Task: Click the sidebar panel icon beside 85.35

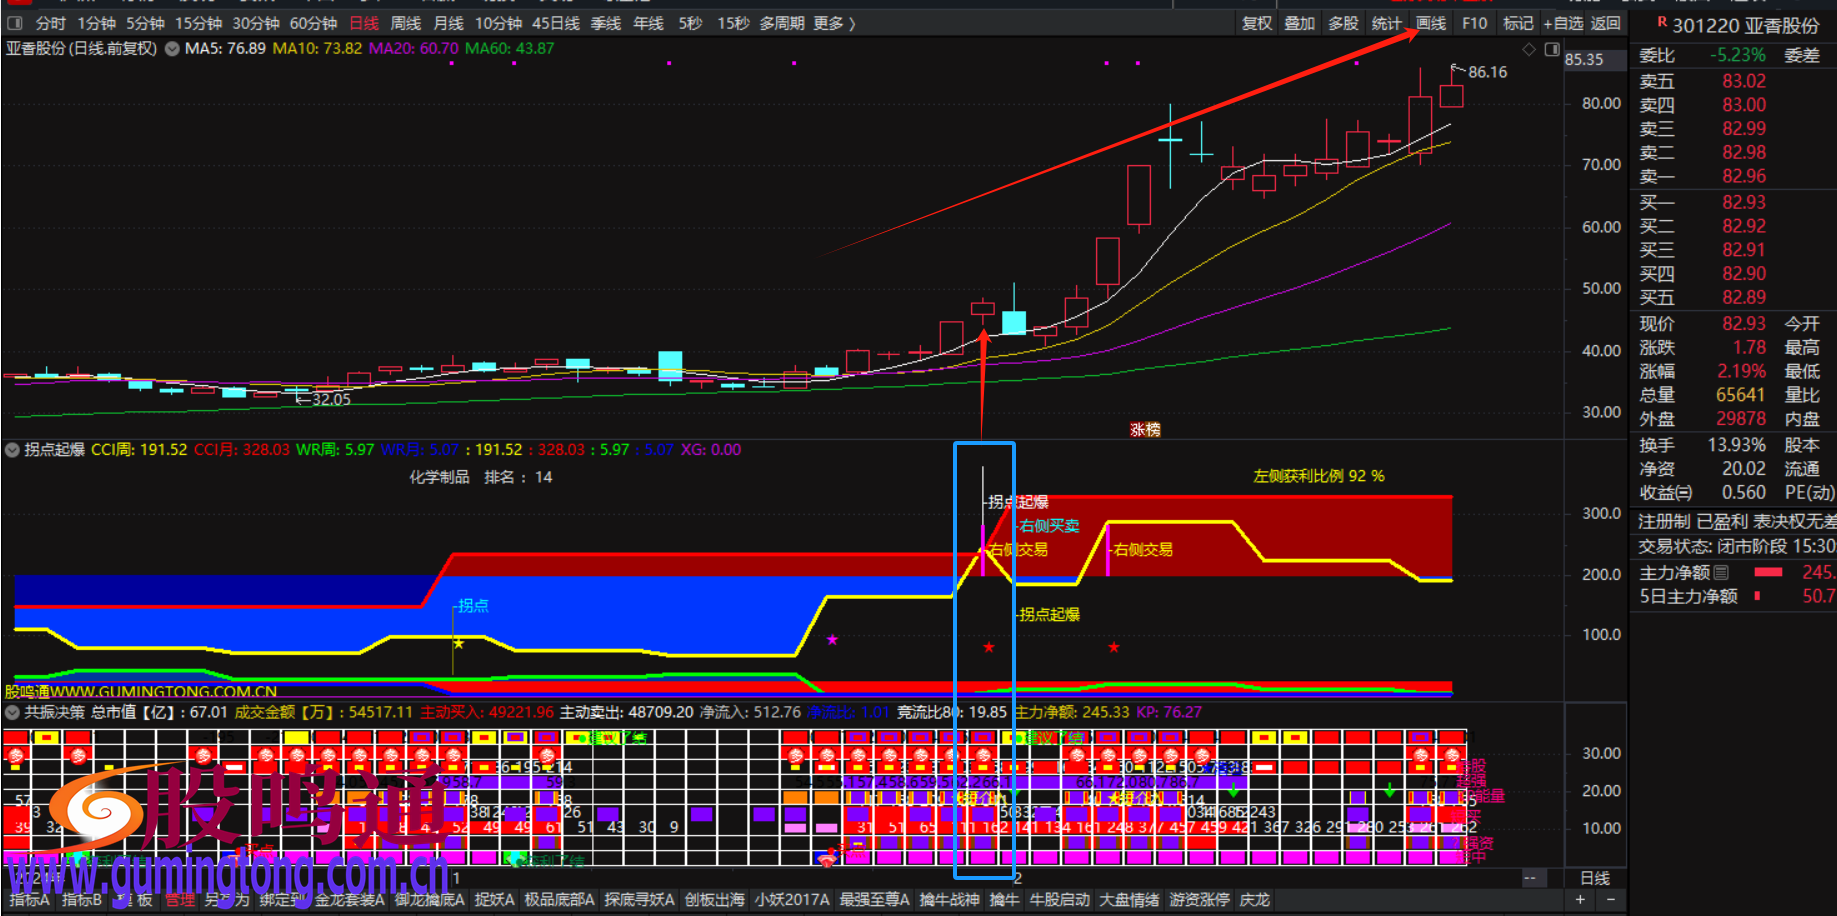Action: click(x=1551, y=49)
